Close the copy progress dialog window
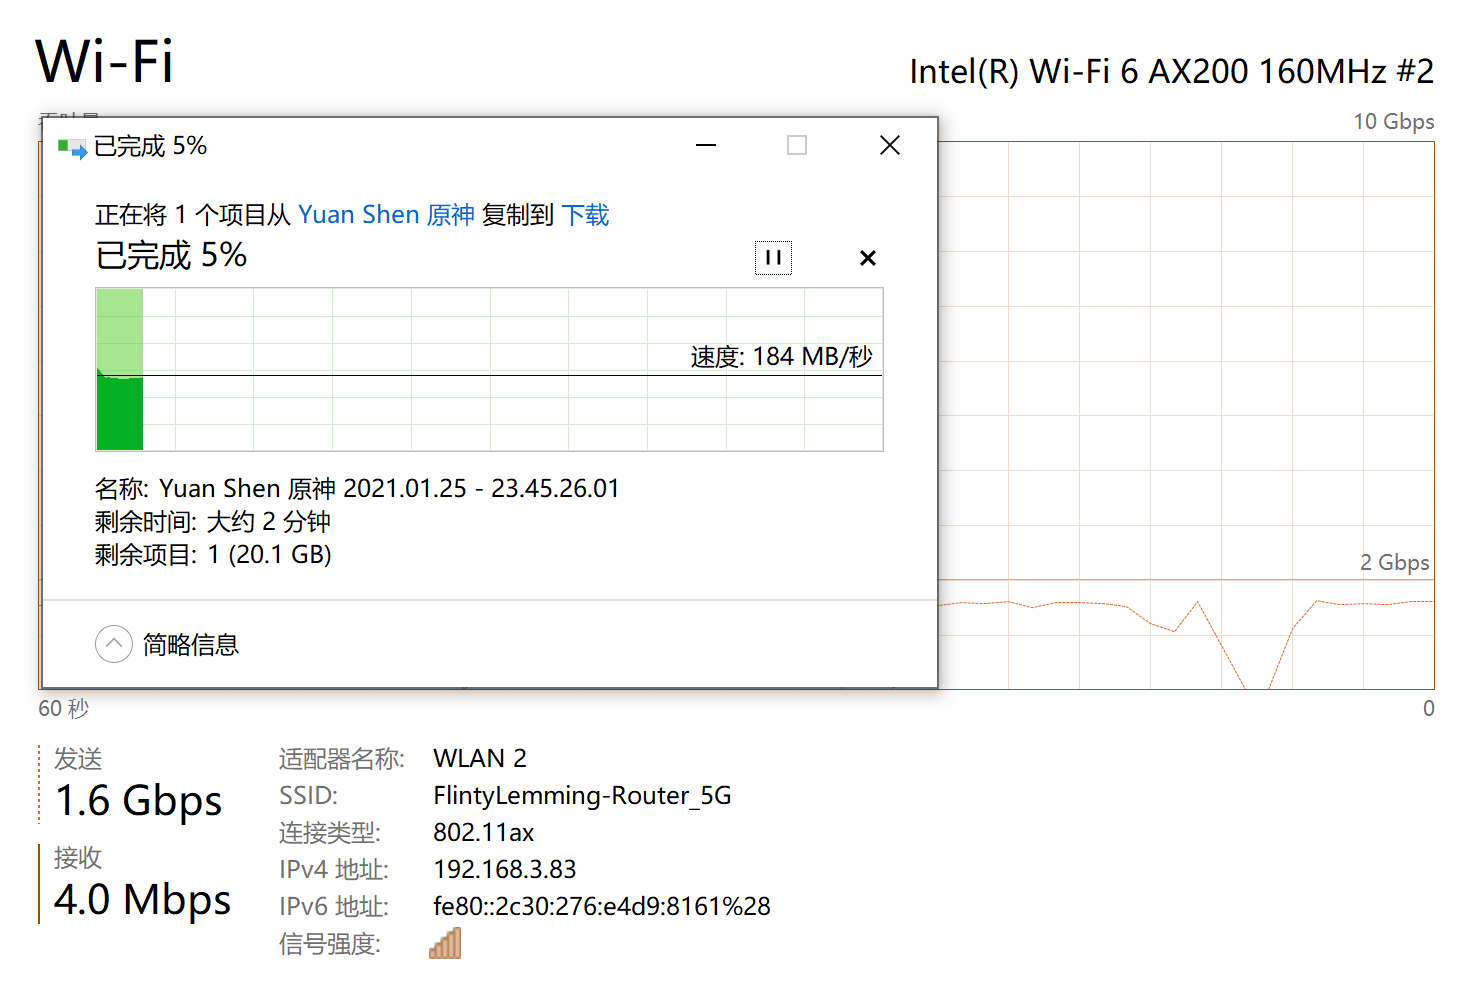This screenshot has height=988, width=1457. coord(890,146)
